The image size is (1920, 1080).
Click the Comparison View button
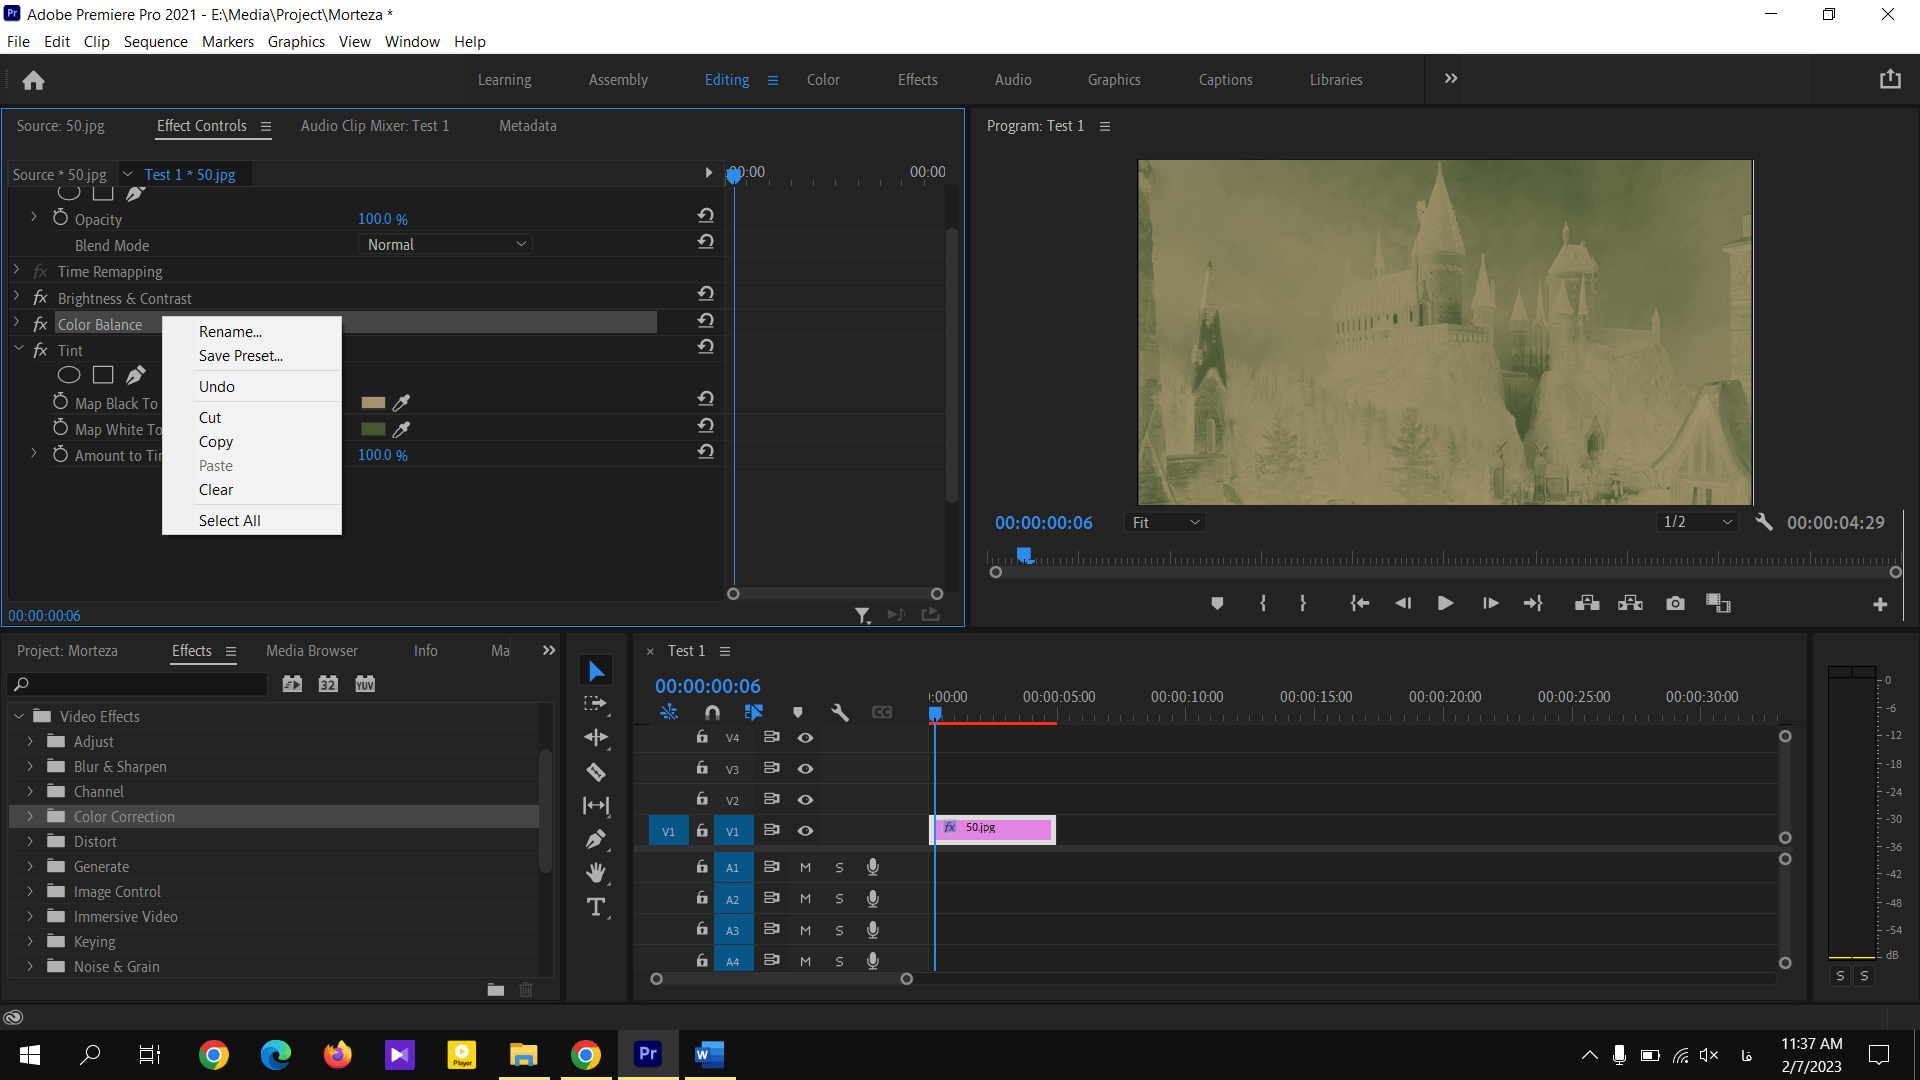coord(1718,604)
